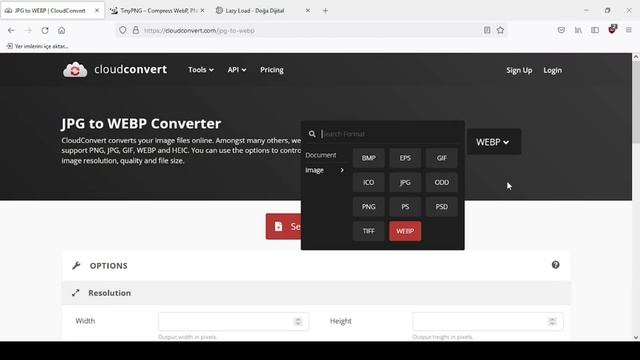This screenshot has width=640, height=360.
Task: Click the Sign Up link
Action: [519, 70]
